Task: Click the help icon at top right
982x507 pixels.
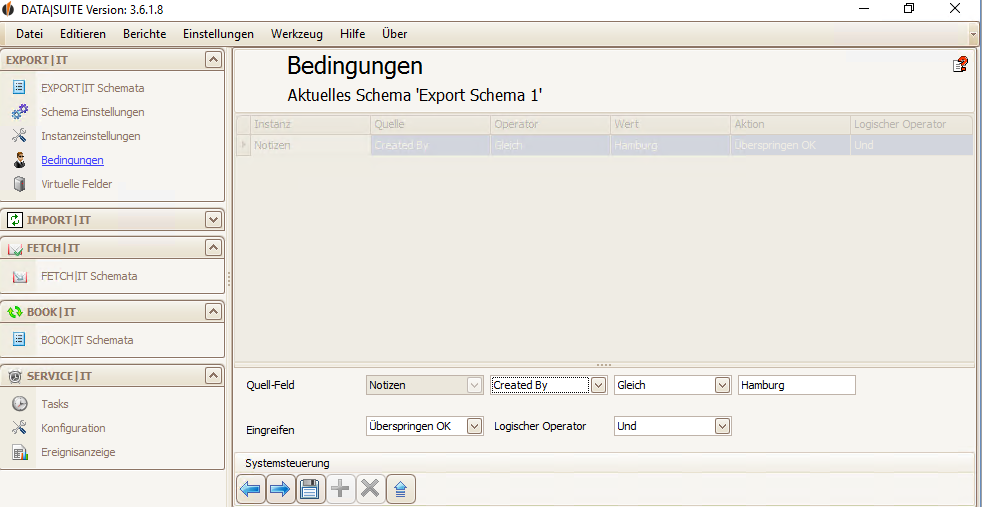Action: pyautogui.click(x=960, y=64)
